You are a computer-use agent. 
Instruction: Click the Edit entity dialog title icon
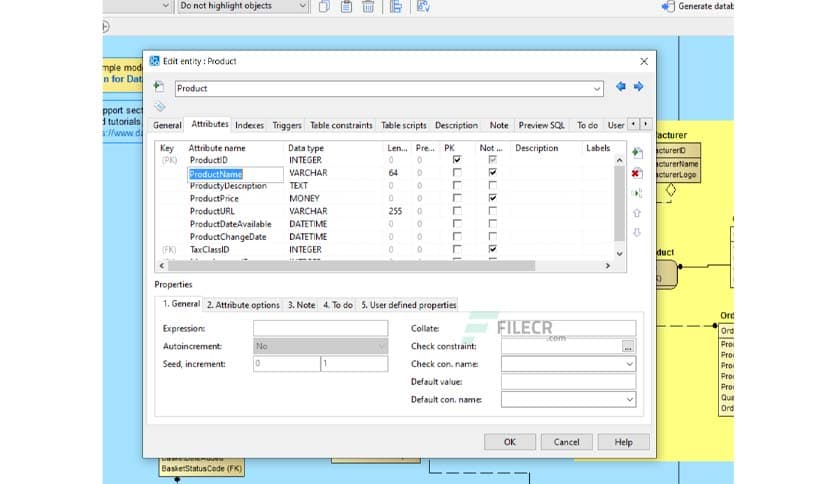(155, 61)
